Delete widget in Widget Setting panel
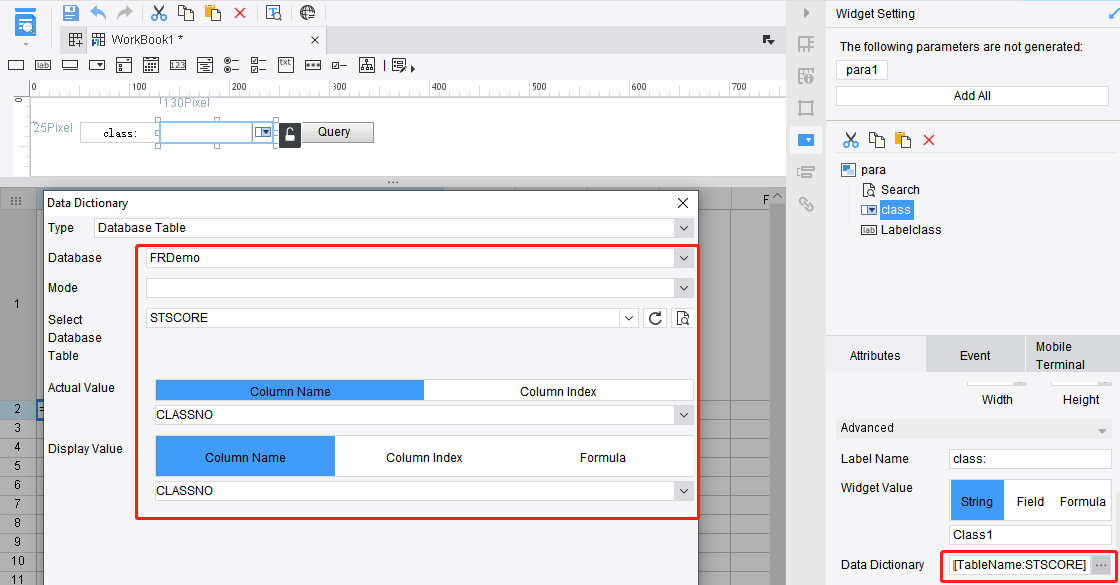The height and width of the screenshot is (585, 1120). point(929,140)
